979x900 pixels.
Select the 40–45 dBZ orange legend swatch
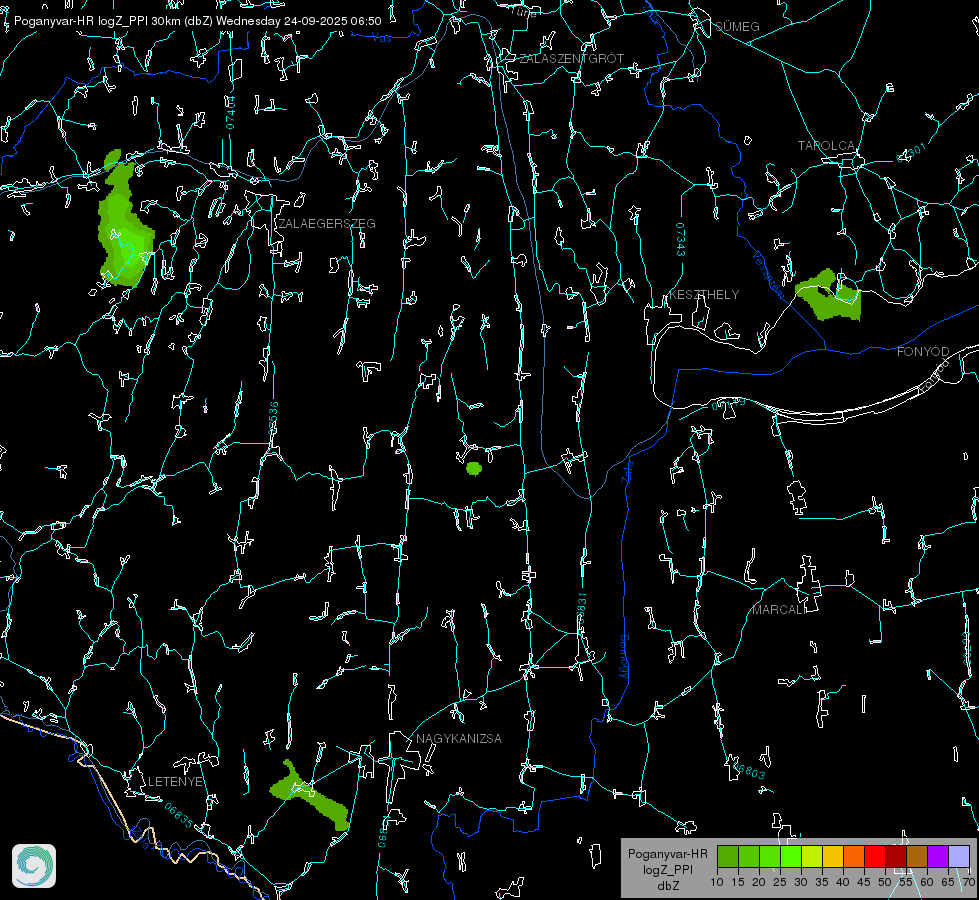pos(854,857)
